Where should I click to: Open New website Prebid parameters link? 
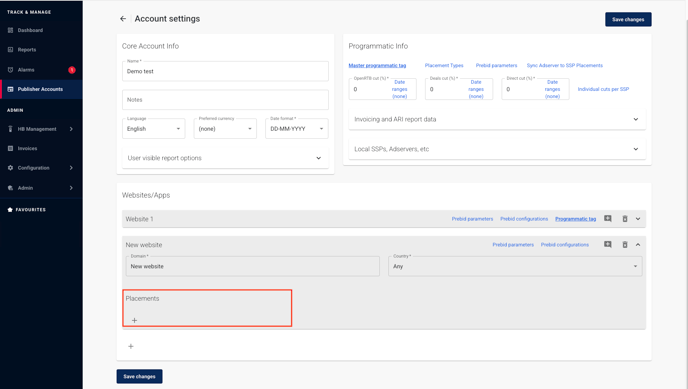(x=513, y=245)
